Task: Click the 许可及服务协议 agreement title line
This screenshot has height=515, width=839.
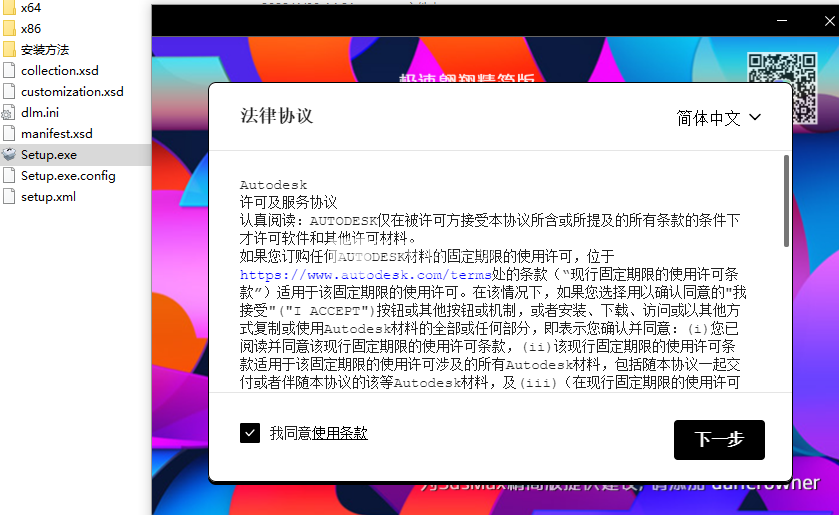Action: (288, 203)
